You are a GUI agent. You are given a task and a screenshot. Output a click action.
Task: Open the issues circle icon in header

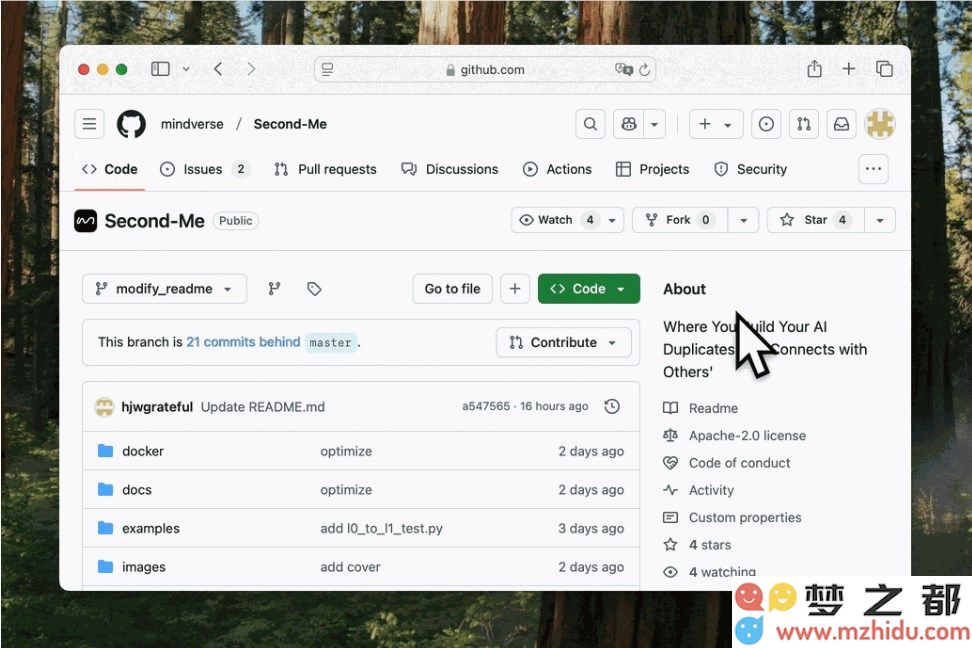pyautogui.click(x=766, y=124)
